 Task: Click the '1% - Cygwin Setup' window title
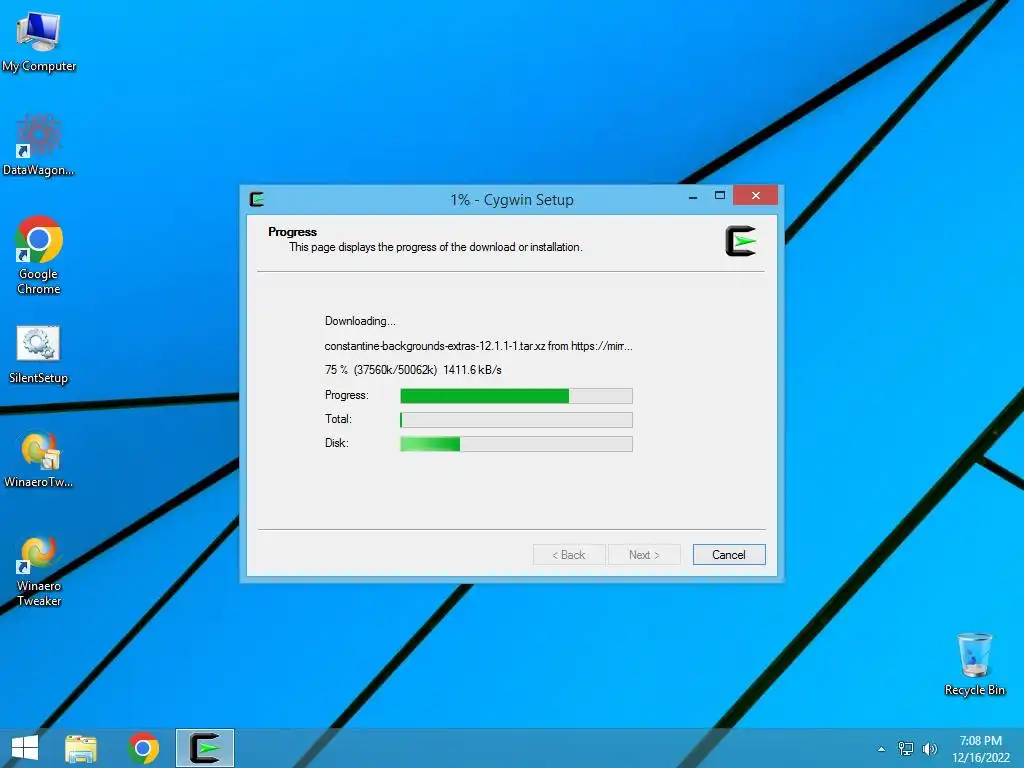pos(511,199)
